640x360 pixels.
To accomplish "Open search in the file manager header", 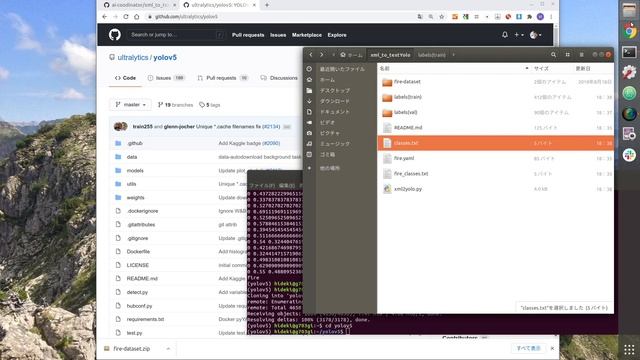I will click(x=553, y=55).
